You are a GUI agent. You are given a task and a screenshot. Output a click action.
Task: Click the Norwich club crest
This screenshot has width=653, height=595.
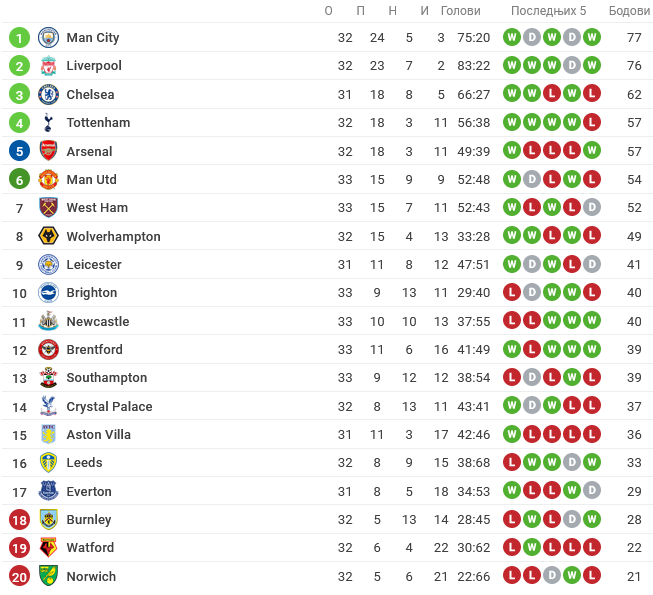[48, 577]
